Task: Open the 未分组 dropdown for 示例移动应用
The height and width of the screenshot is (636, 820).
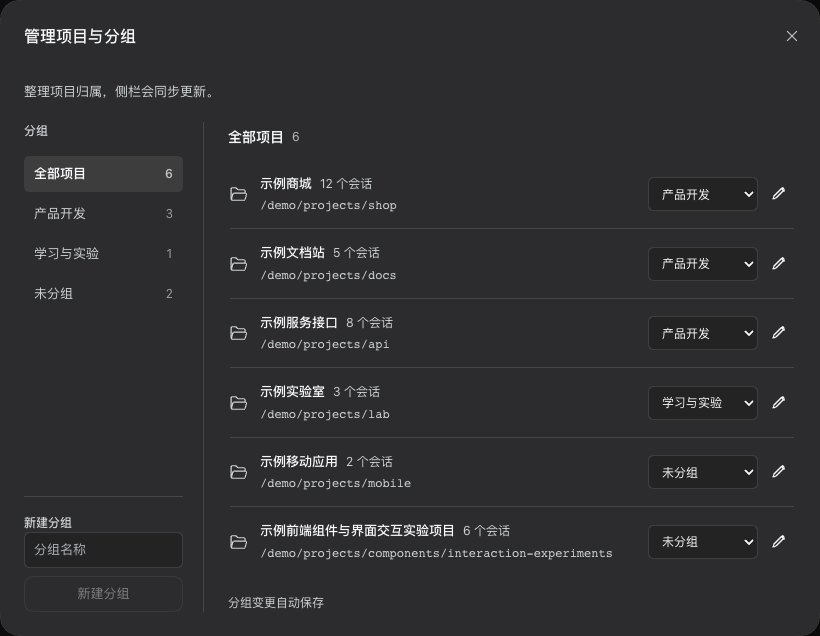Action: [703, 472]
